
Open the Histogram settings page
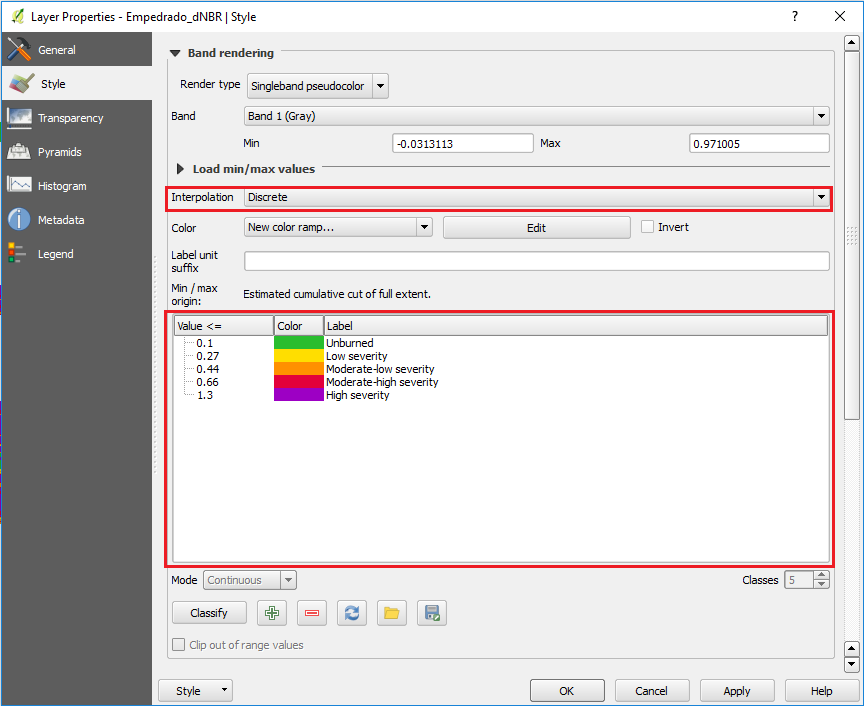point(62,186)
